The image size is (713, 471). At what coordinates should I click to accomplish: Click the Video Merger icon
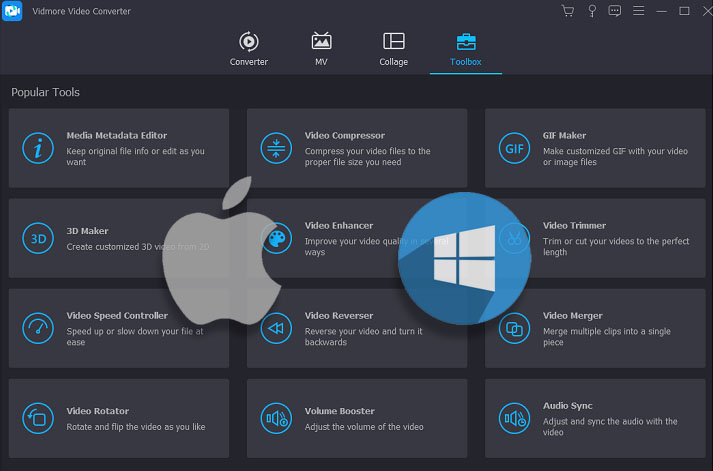514,328
